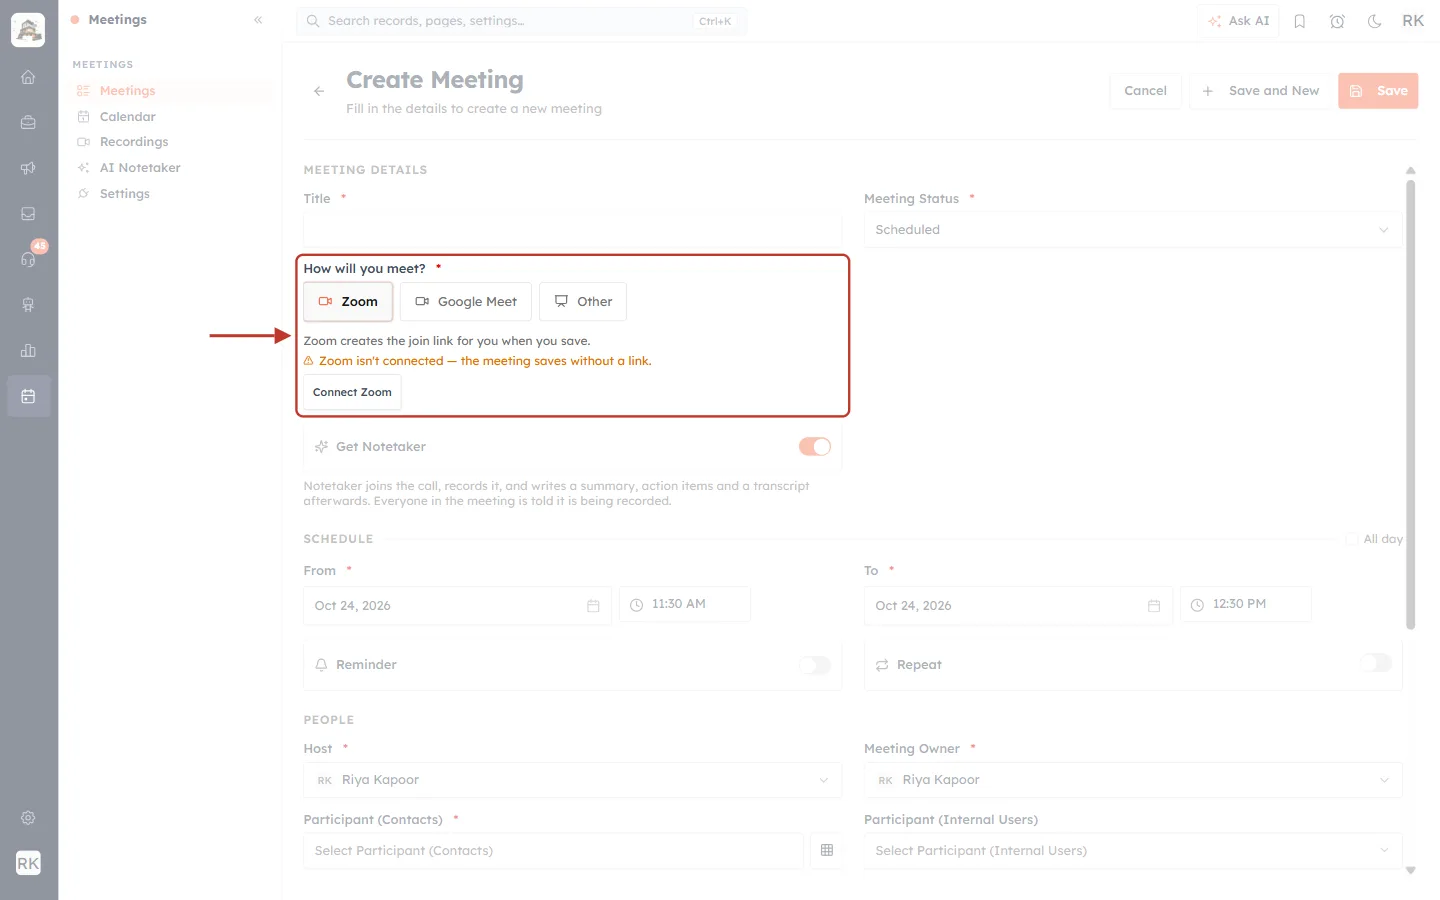Open the settings gear in left rail

click(28, 817)
